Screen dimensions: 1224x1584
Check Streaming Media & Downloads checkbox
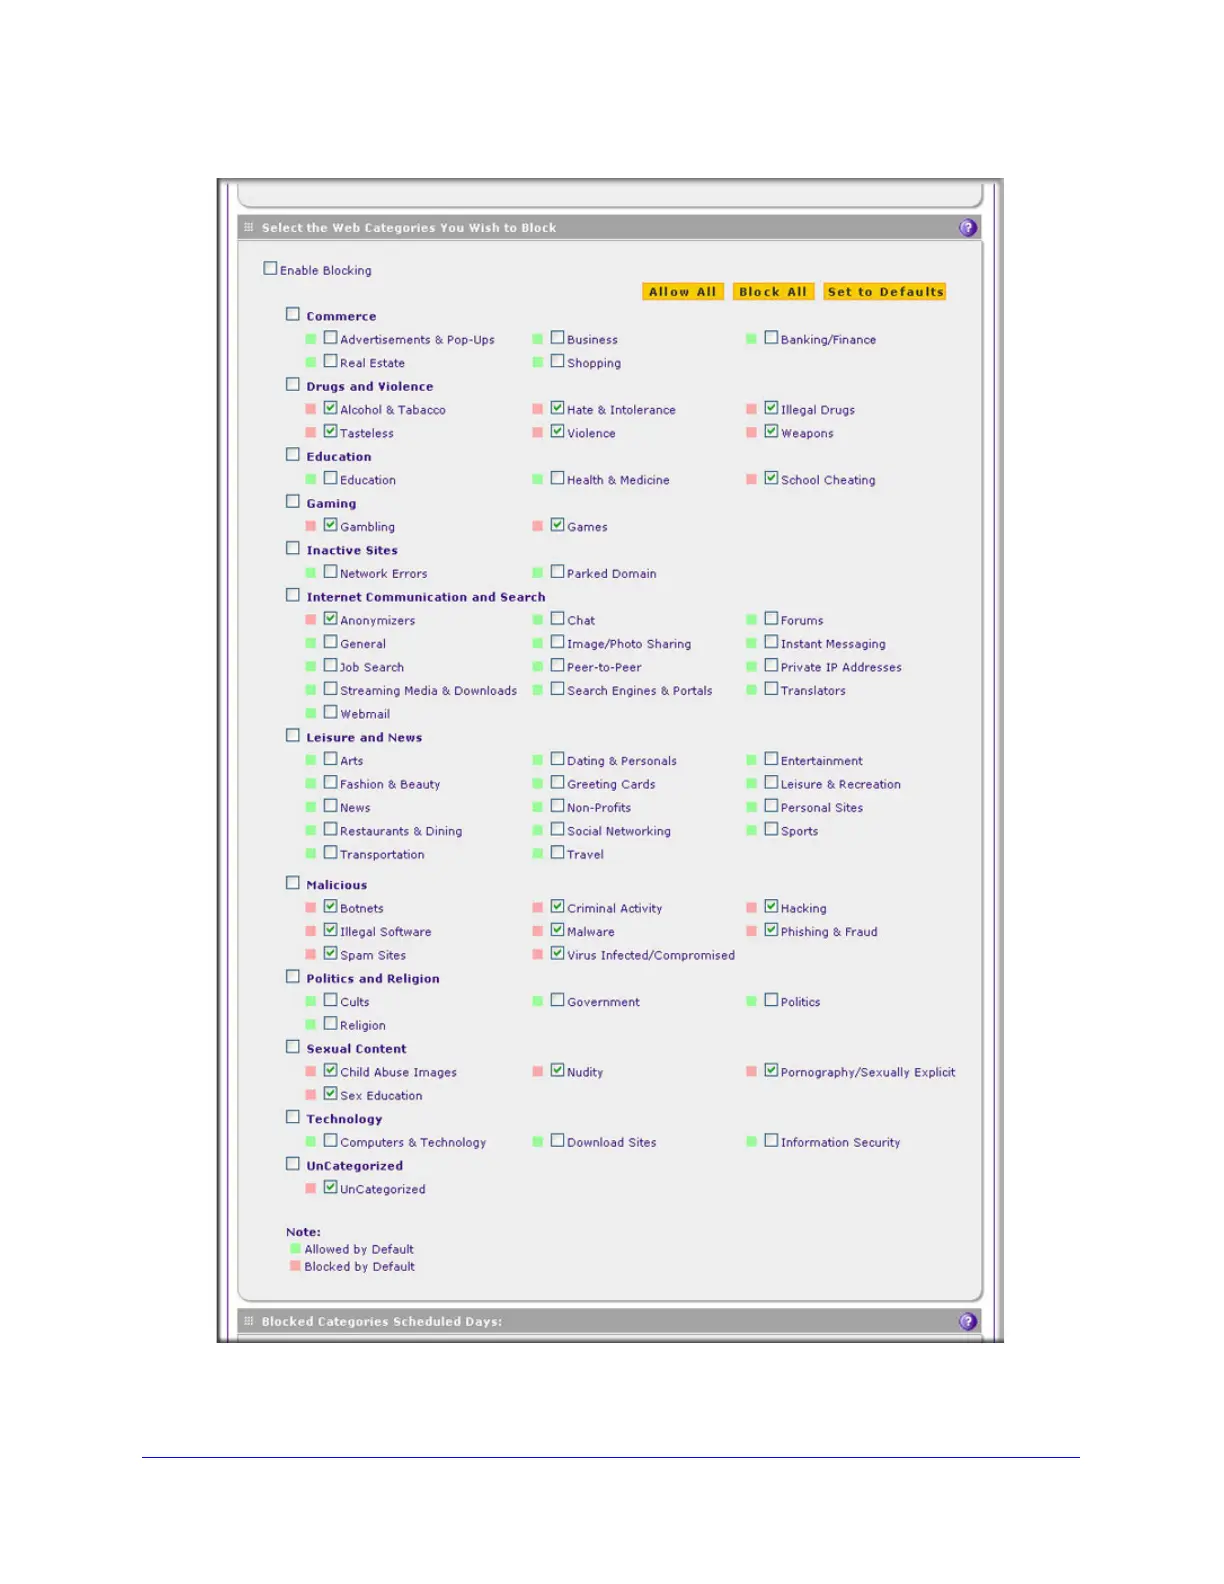(x=330, y=689)
